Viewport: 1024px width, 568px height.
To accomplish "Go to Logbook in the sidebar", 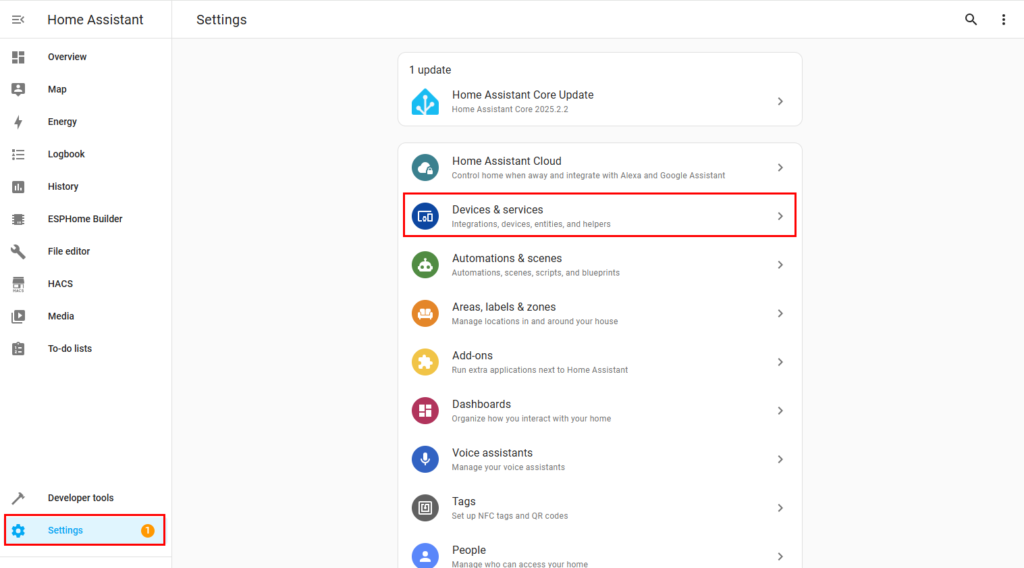I will pos(86,154).
